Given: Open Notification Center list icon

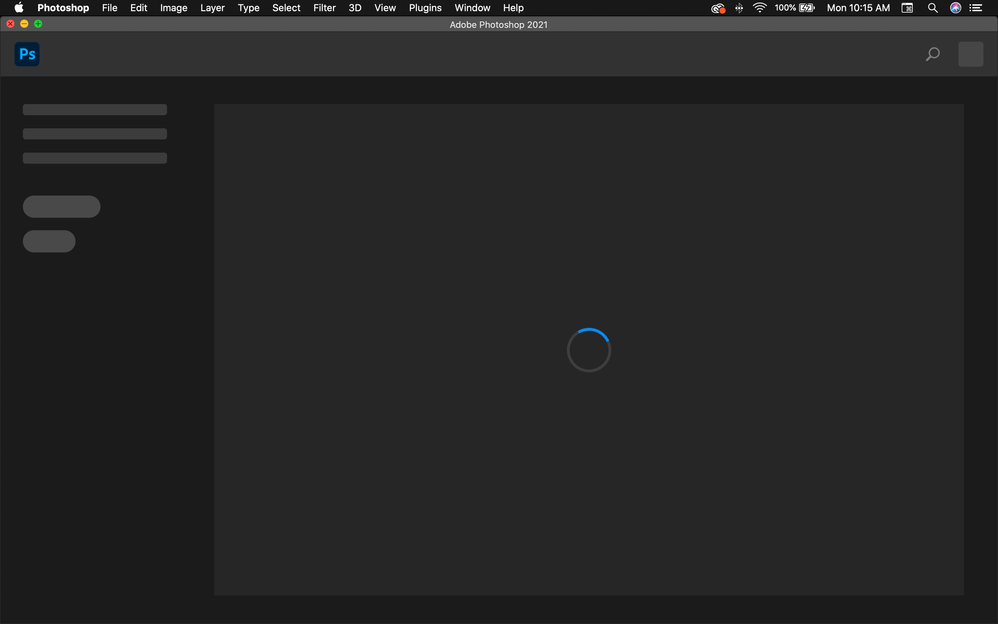Looking at the screenshot, I should [976, 8].
